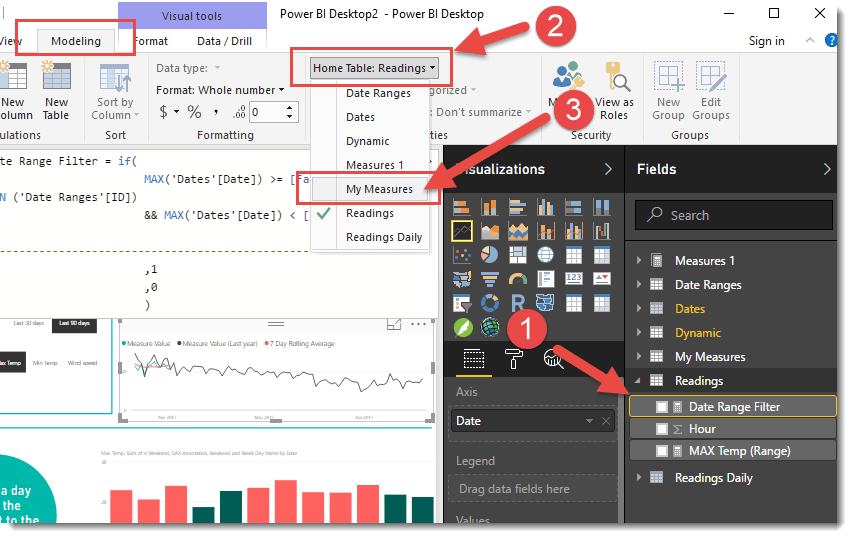Select the R script visual
Viewport: 852px width, 538px height.
click(x=518, y=303)
